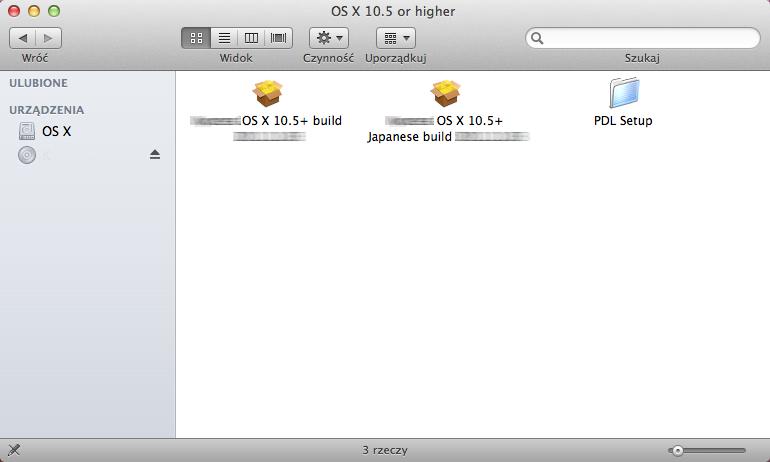Switch to Cover Flow view
Screen dimensions: 770x462
(x=278, y=38)
